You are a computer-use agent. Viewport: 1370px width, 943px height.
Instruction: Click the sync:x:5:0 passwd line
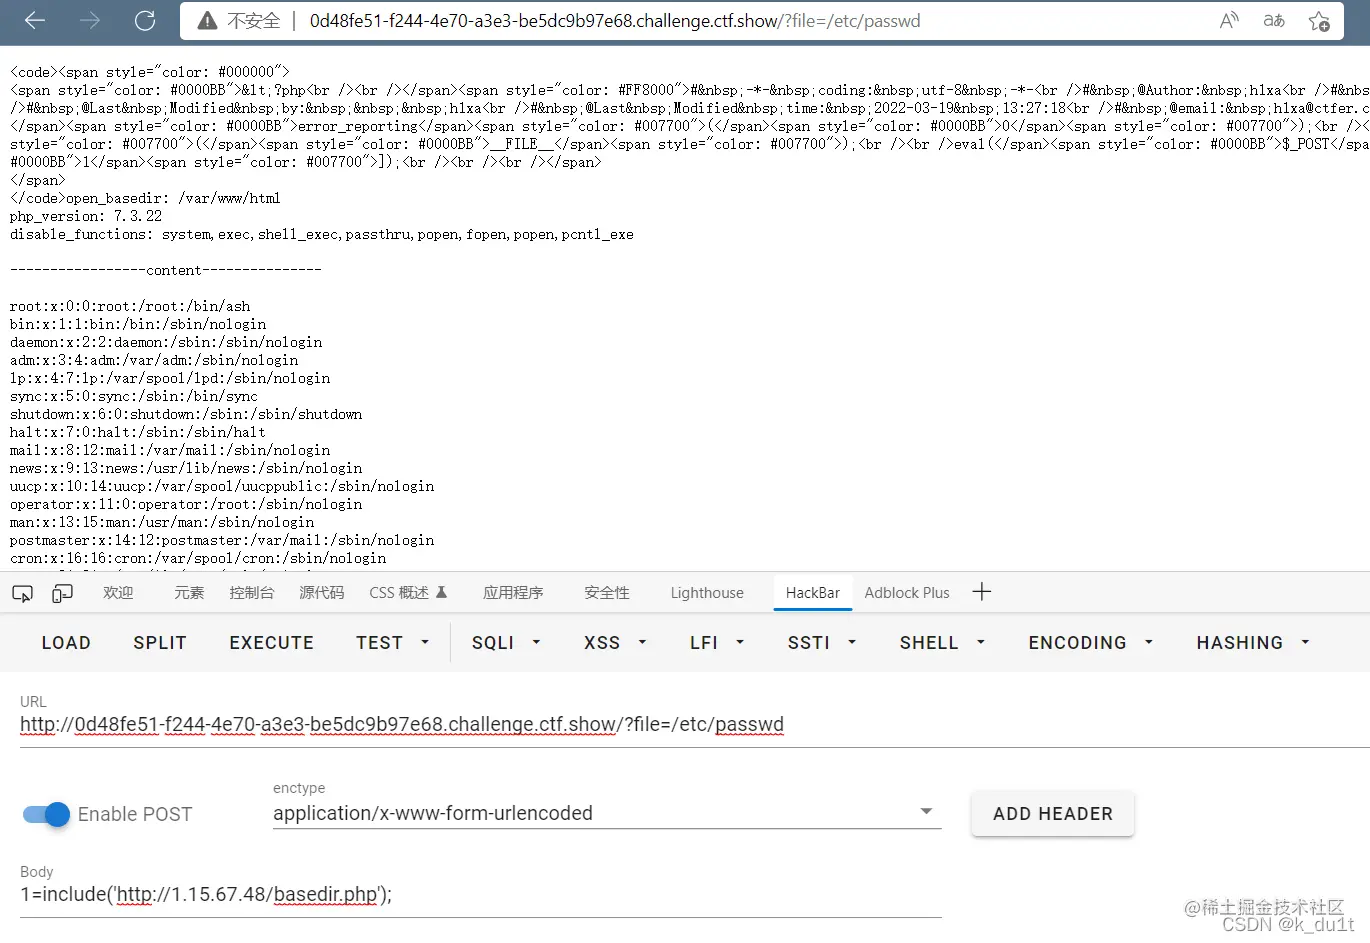(x=134, y=396)
